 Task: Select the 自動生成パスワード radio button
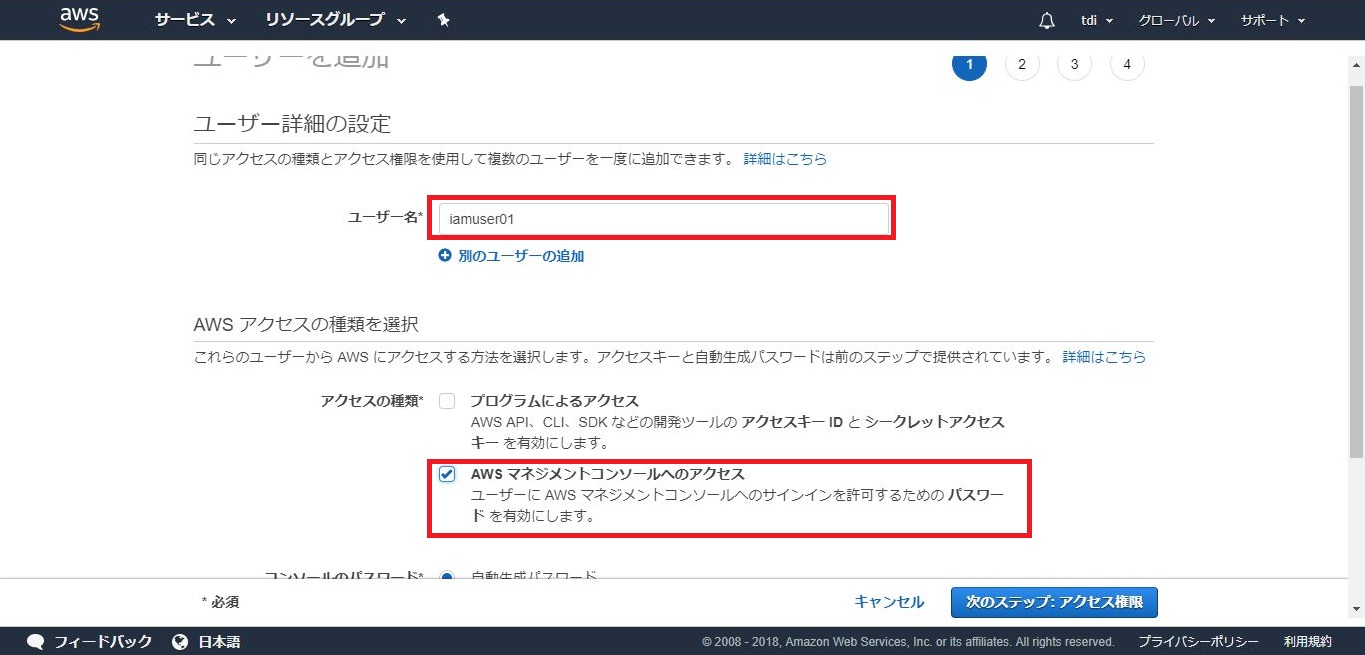tap(447, 577)
